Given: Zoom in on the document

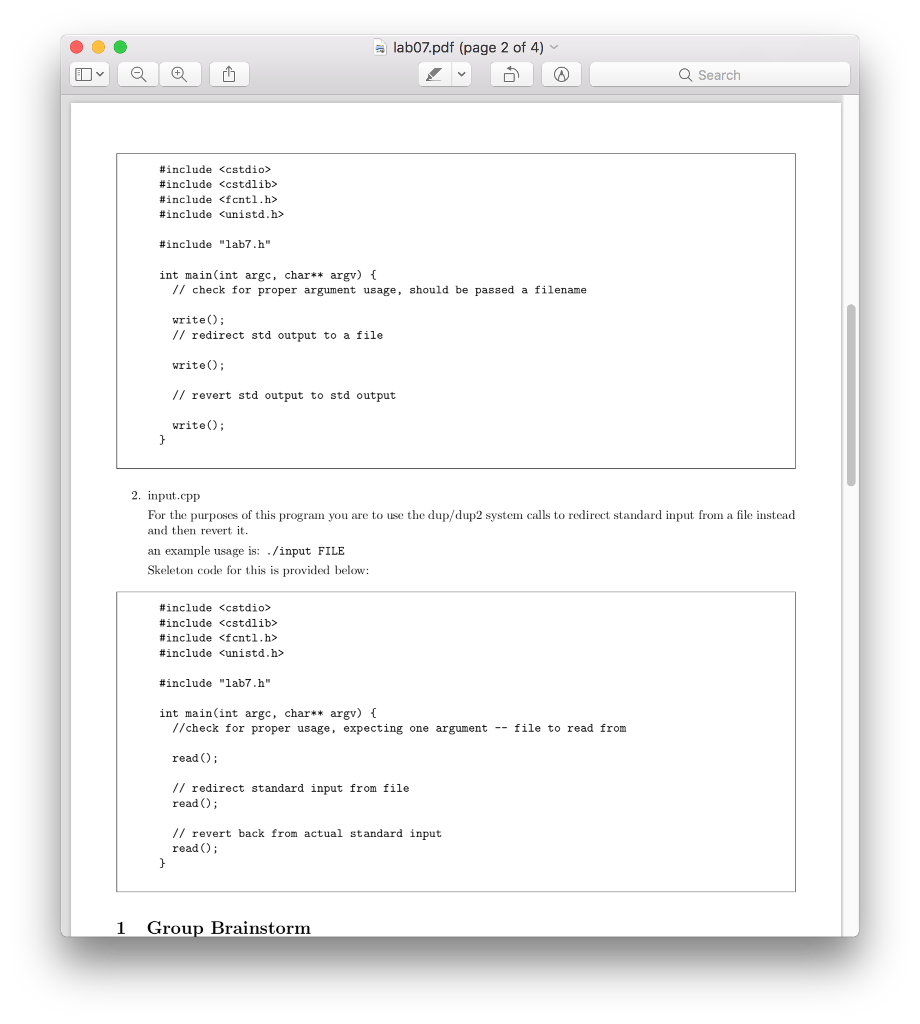Looking at the screenshot, I should (180, 73).
